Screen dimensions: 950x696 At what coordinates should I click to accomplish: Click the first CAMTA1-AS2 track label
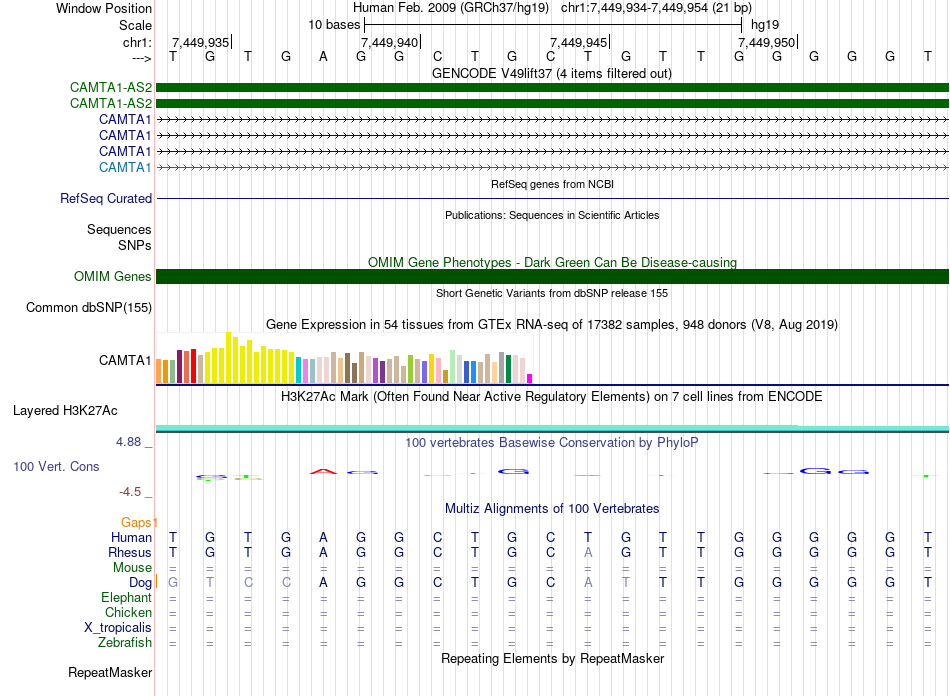point(111,88)
